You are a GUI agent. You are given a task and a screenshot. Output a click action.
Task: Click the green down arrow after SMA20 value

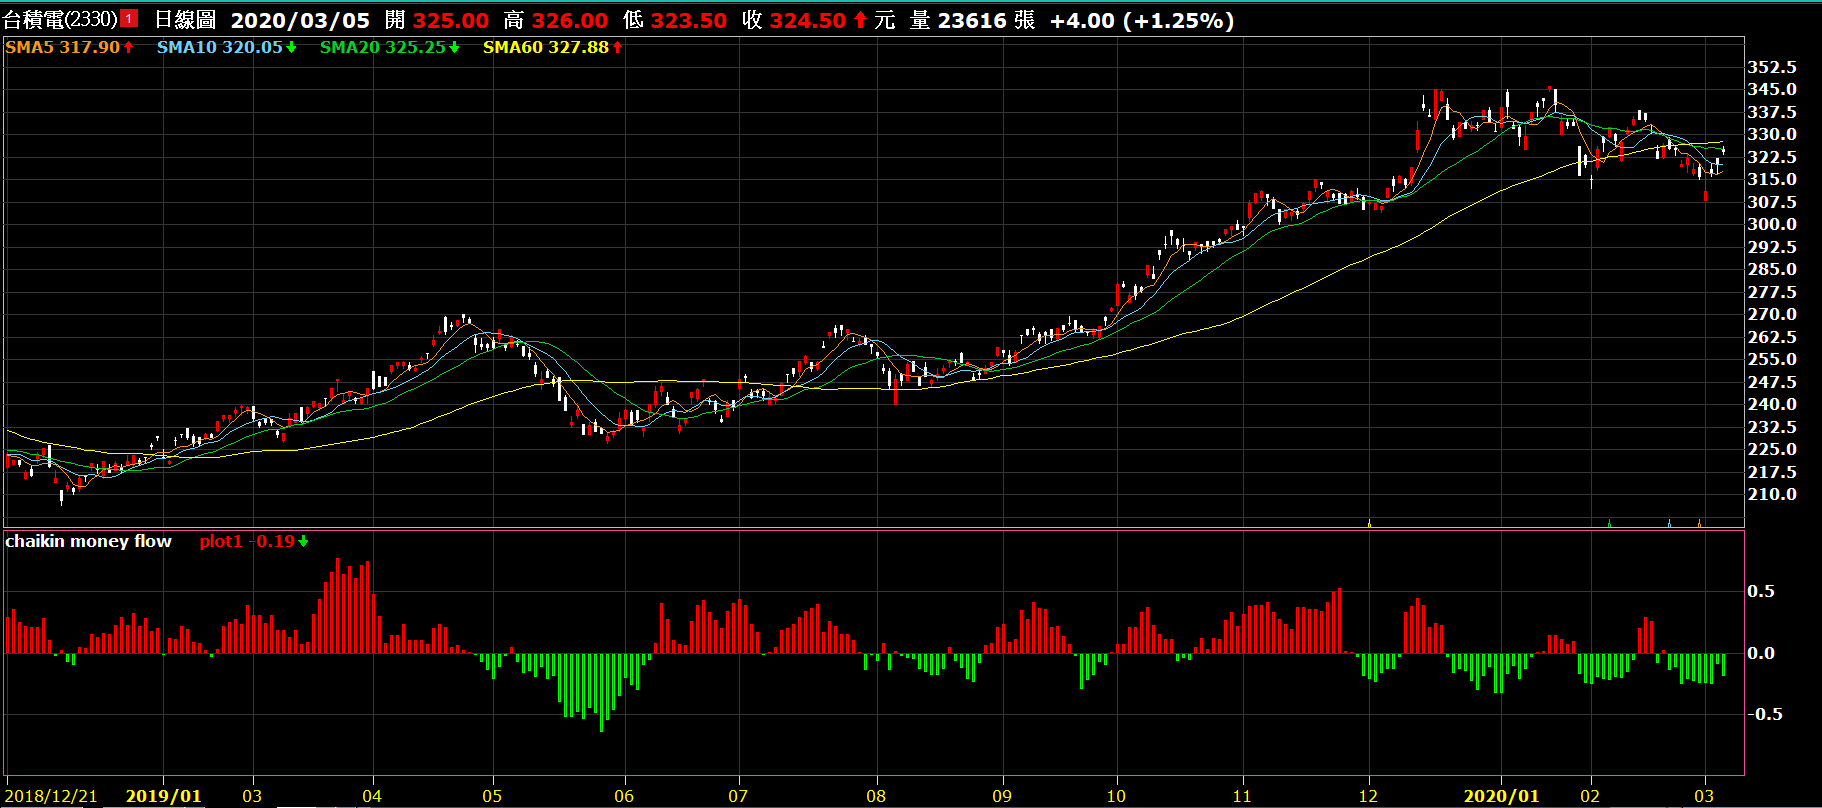(454, 47)
